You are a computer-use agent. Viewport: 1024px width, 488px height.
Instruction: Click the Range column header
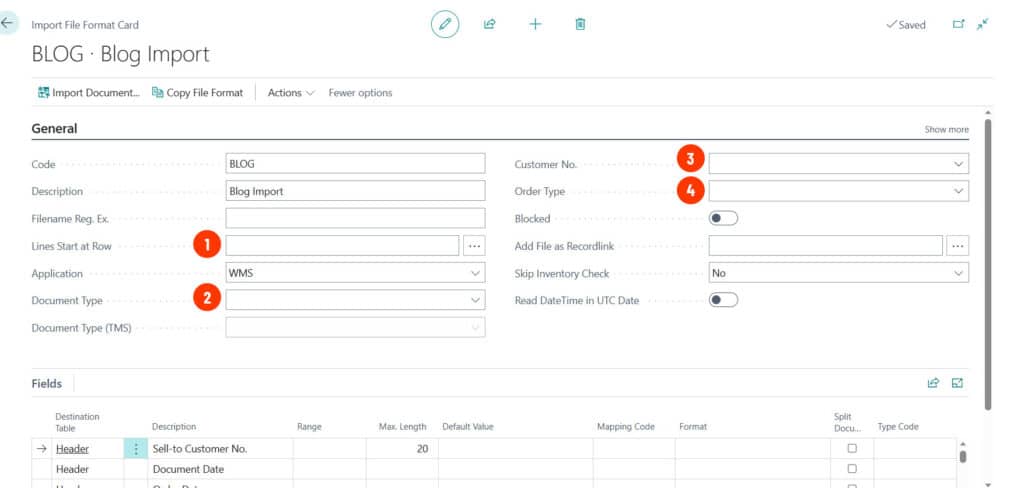[309, 427]
